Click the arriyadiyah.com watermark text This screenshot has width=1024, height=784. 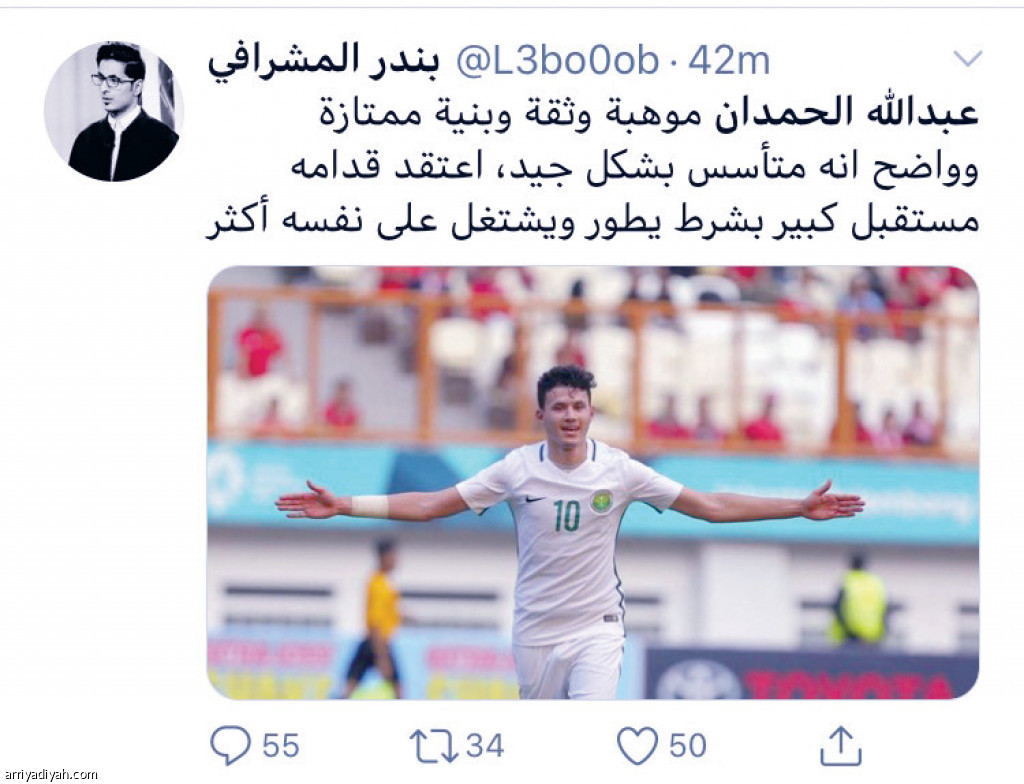click(x=51, y=775)
